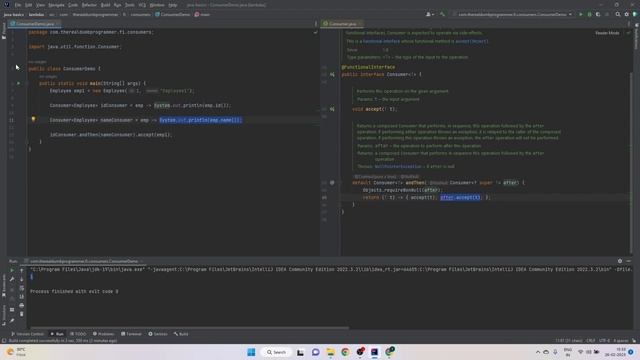640x360 pixels.
Task: Click the gutter icon beside andThen method
Action: click(x=332, y=182)
